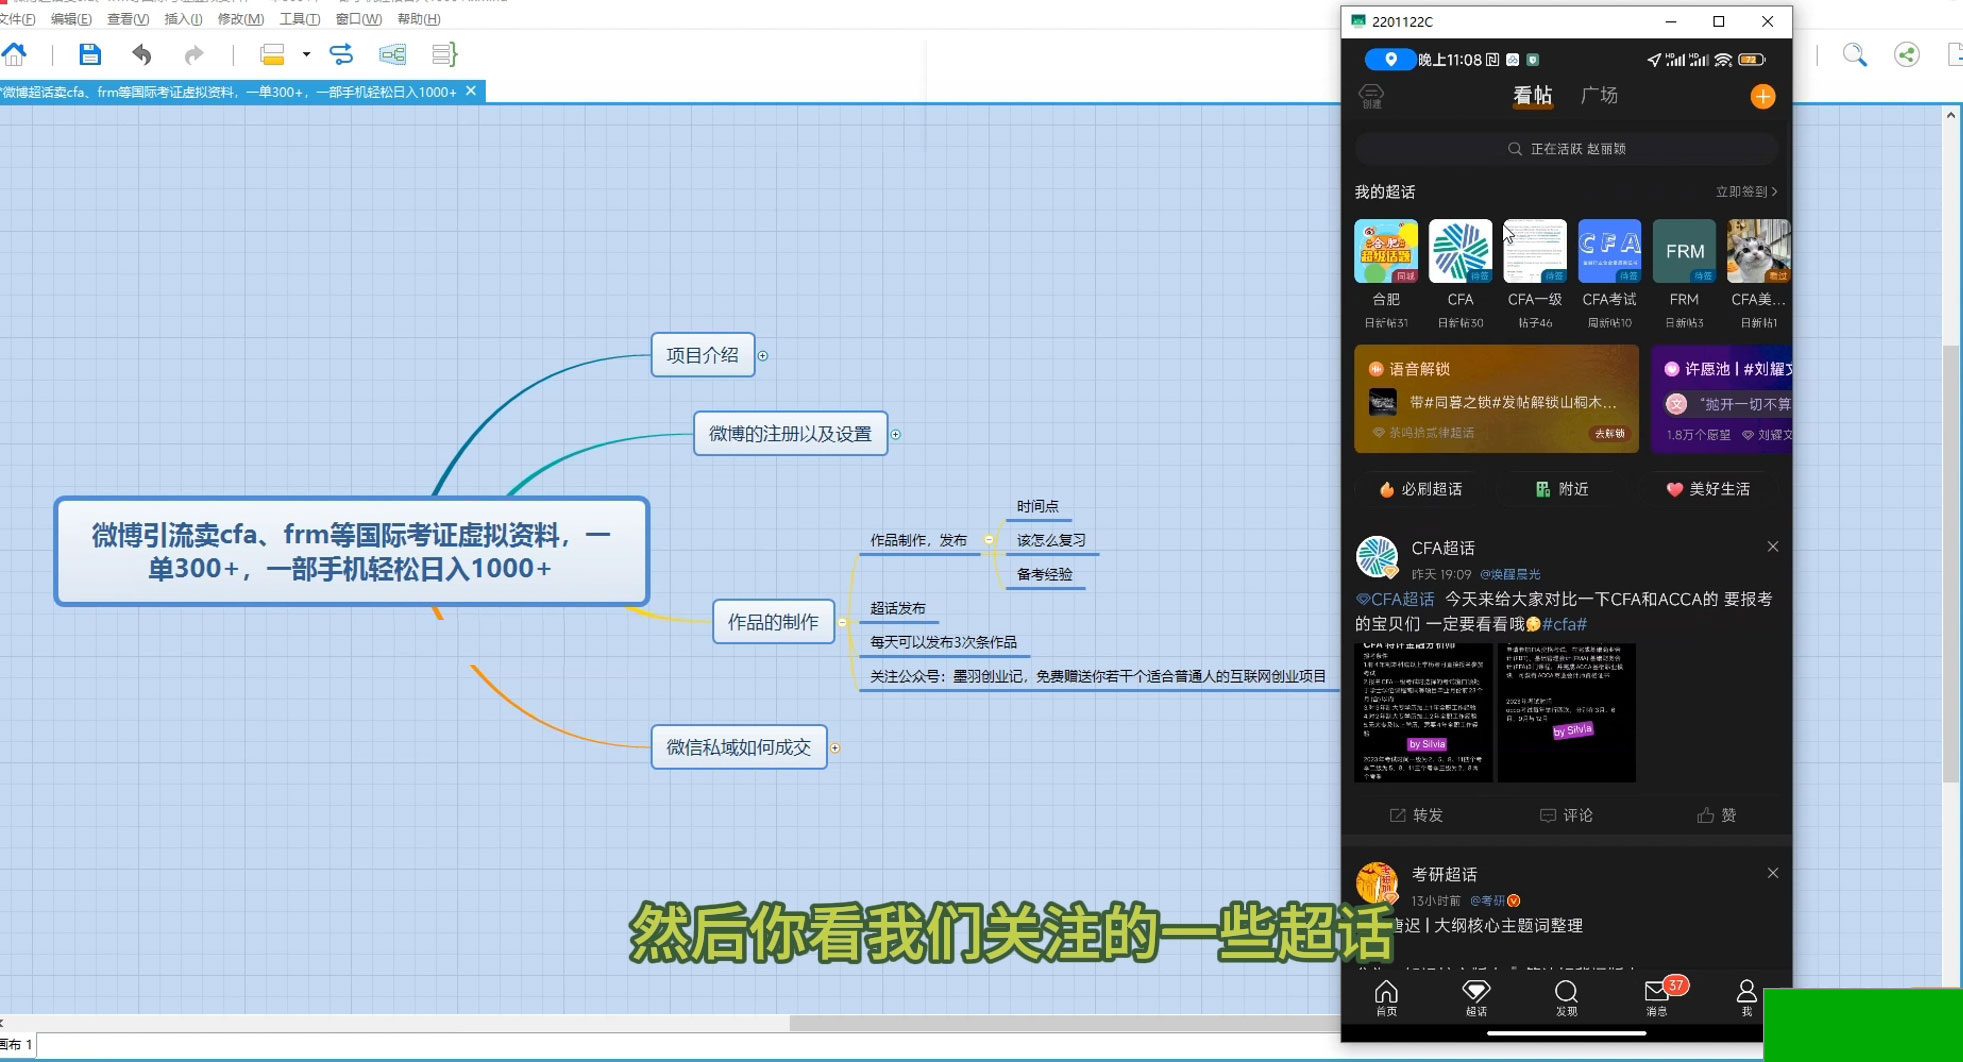This screenshot has height=1062, width=1963.
Task: Redo action via toolbar arrow
Action: (194, 54)
